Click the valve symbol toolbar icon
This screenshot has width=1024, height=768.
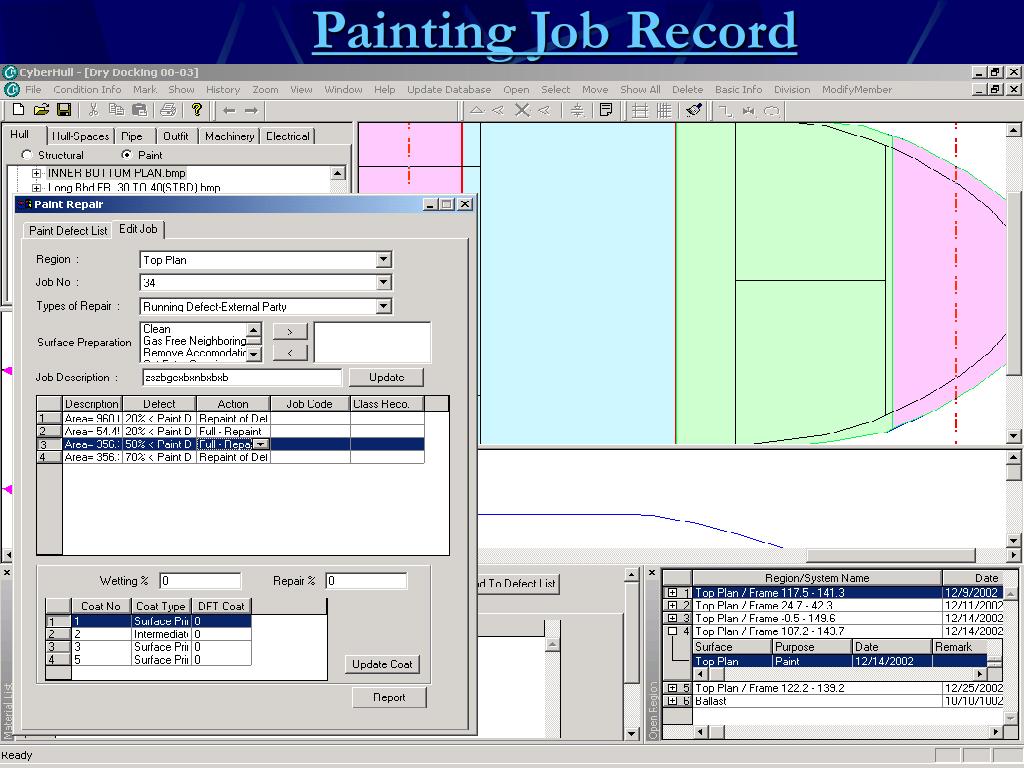coord(748,111)
